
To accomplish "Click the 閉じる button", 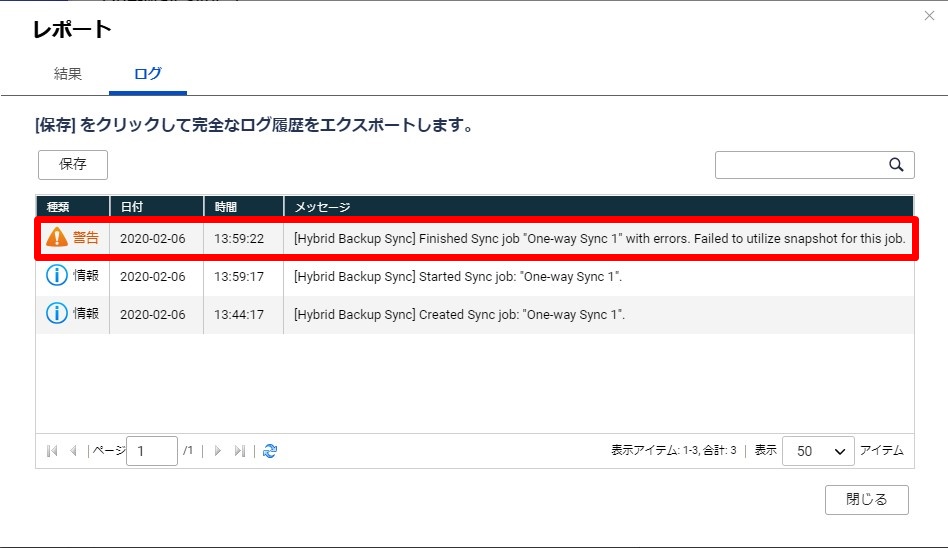I will click(x=866, y=500).
